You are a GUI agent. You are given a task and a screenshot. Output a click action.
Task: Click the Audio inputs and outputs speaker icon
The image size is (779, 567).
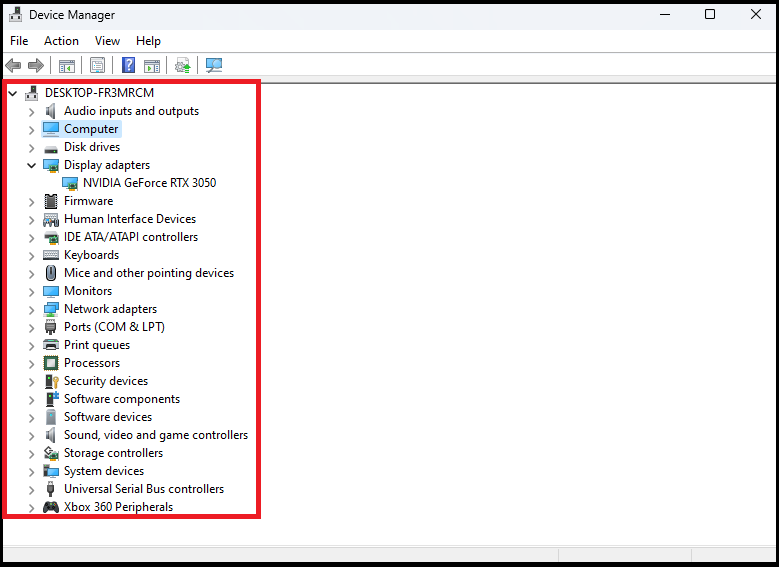point(51,111)
